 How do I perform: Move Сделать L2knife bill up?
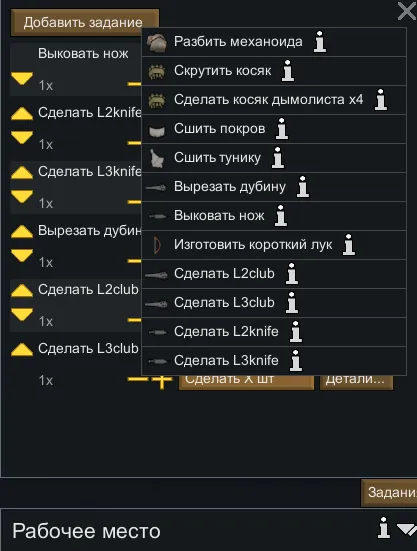[22, 114]
